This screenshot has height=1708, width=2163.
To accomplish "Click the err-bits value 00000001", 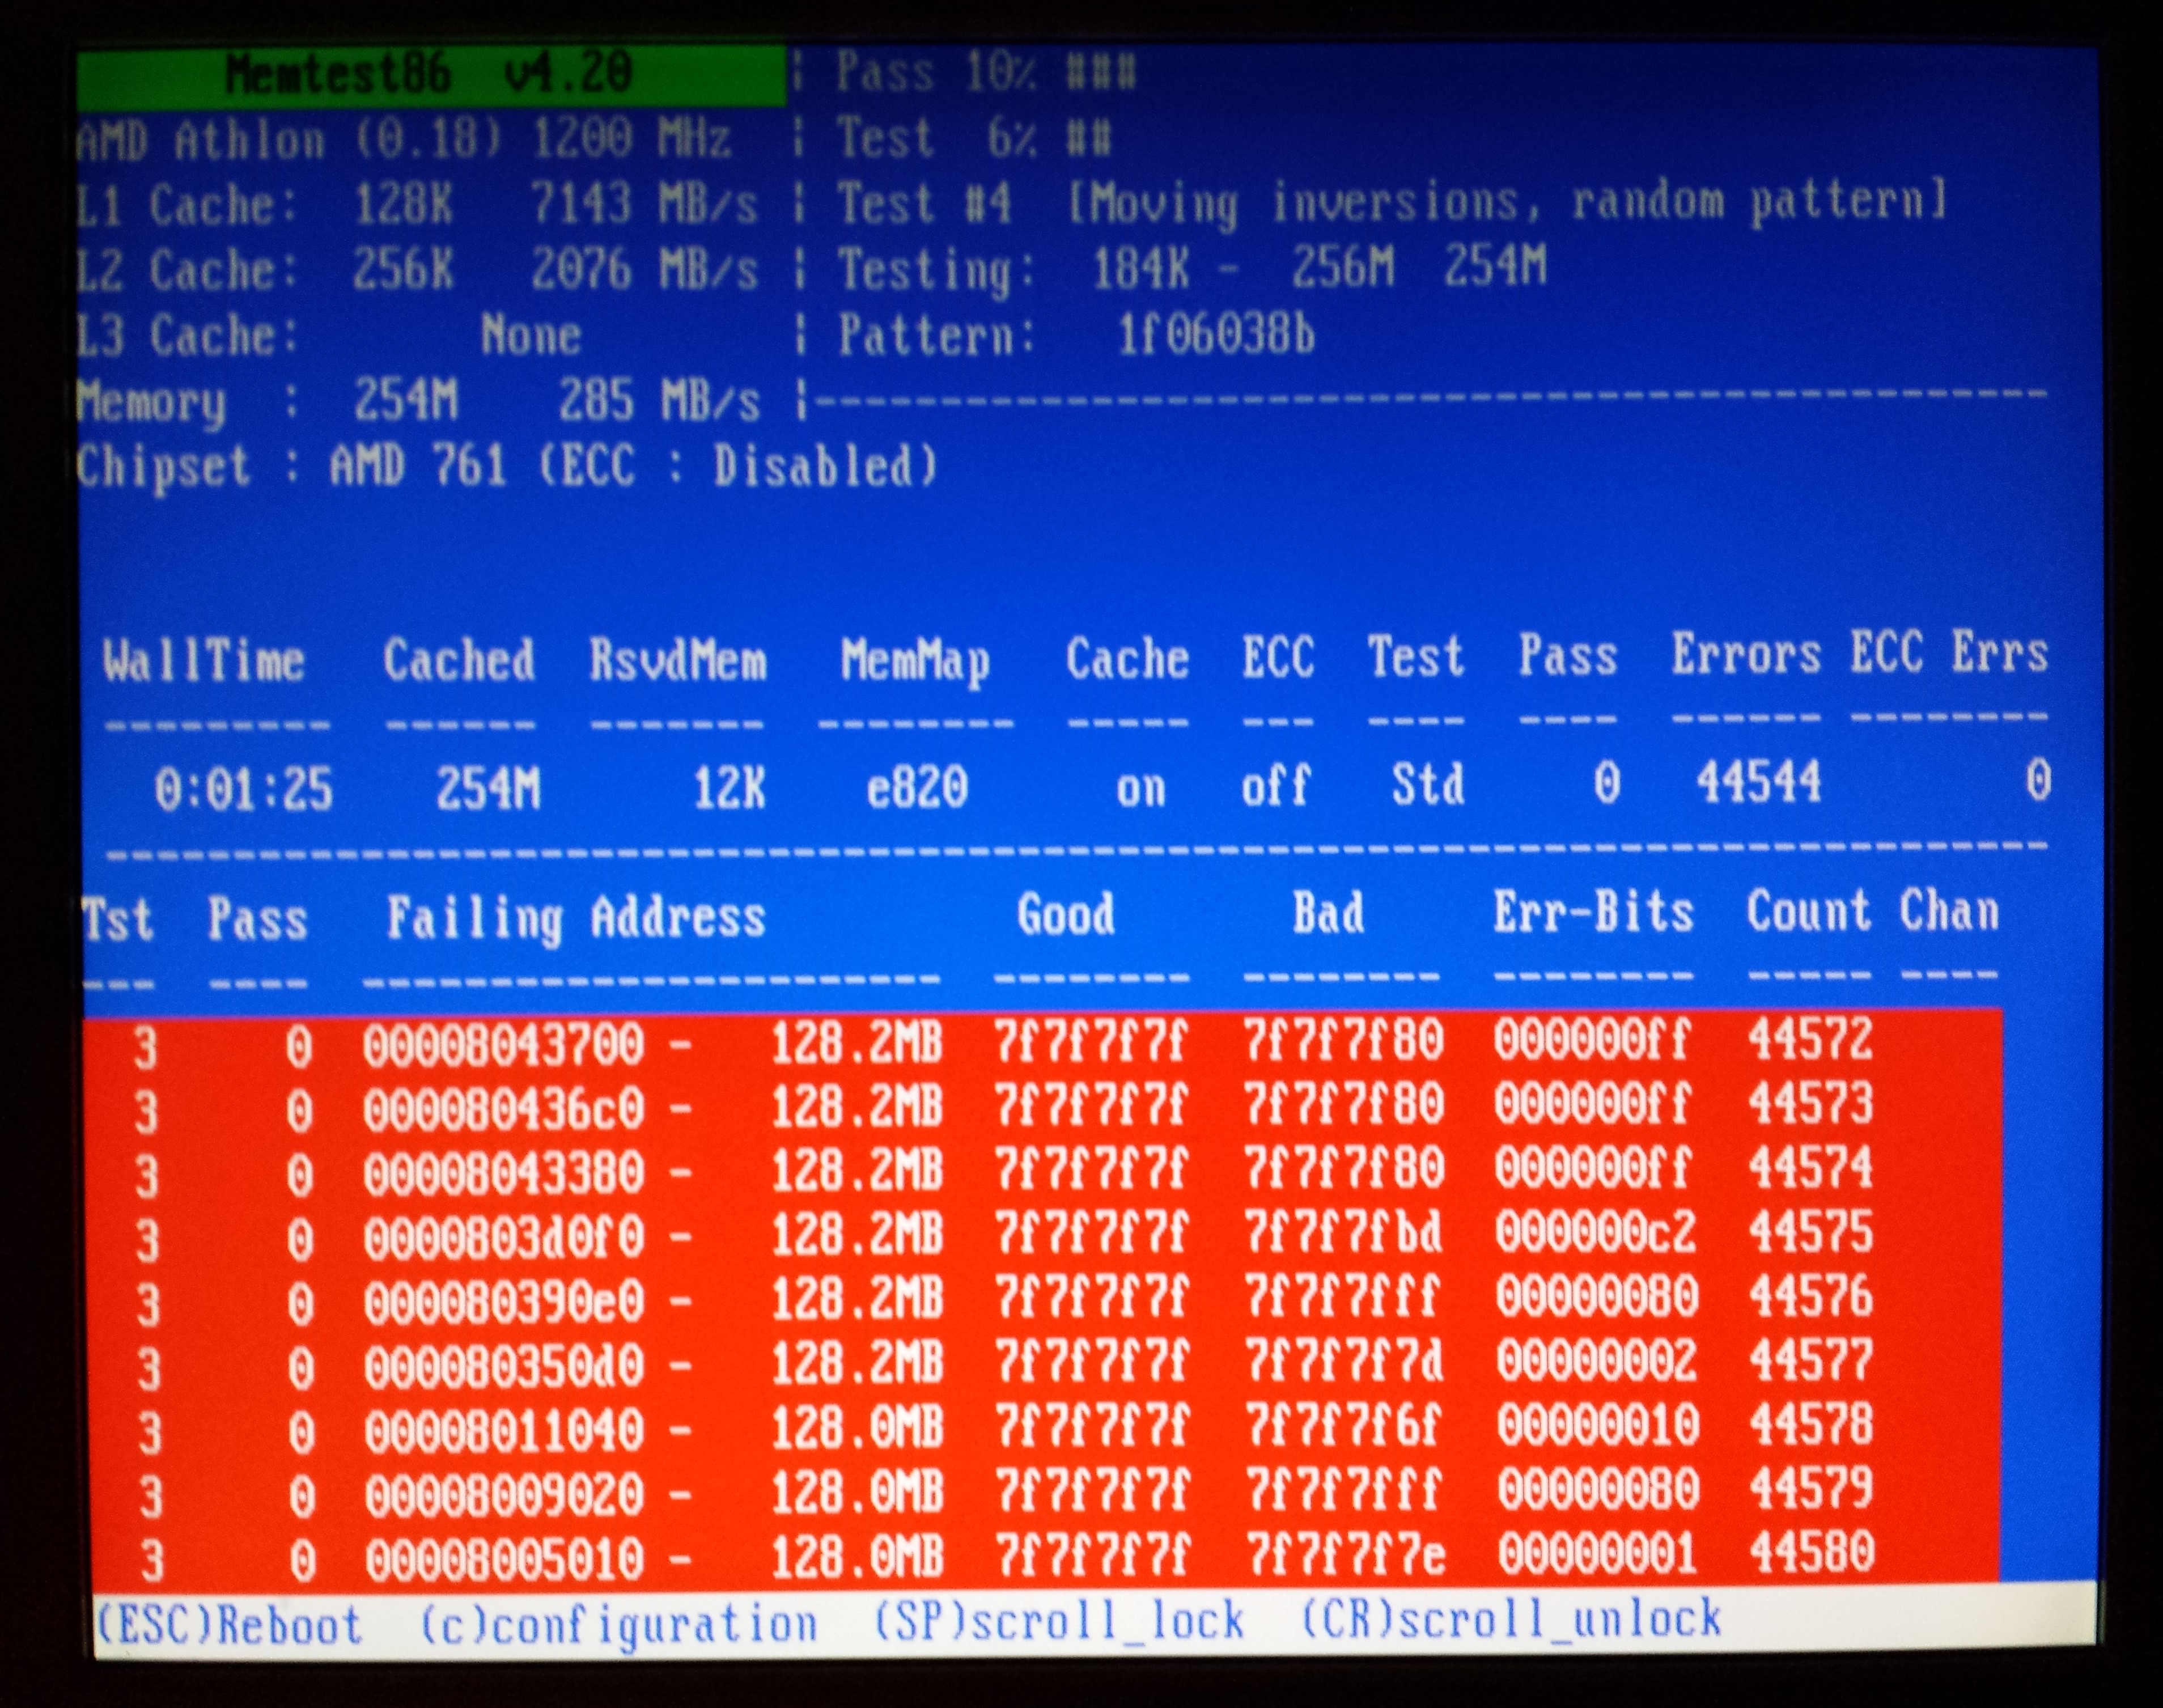I will pyautogui.click(x=1598, y=1555).
